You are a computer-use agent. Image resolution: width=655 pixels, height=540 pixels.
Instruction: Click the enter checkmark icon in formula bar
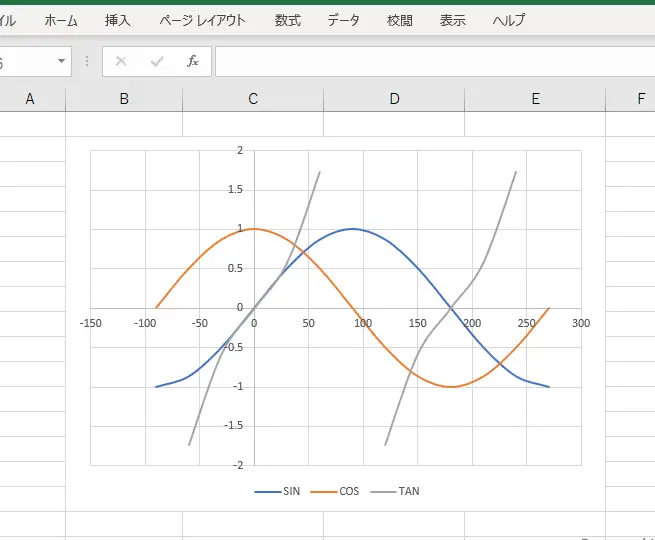click(157, 62)
